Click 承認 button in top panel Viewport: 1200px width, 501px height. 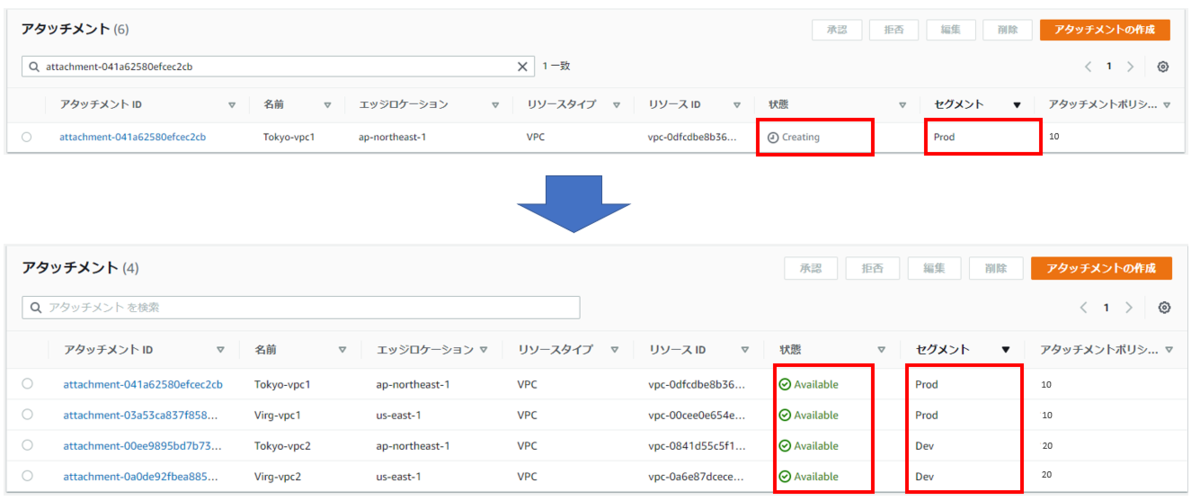click(837, 30)
